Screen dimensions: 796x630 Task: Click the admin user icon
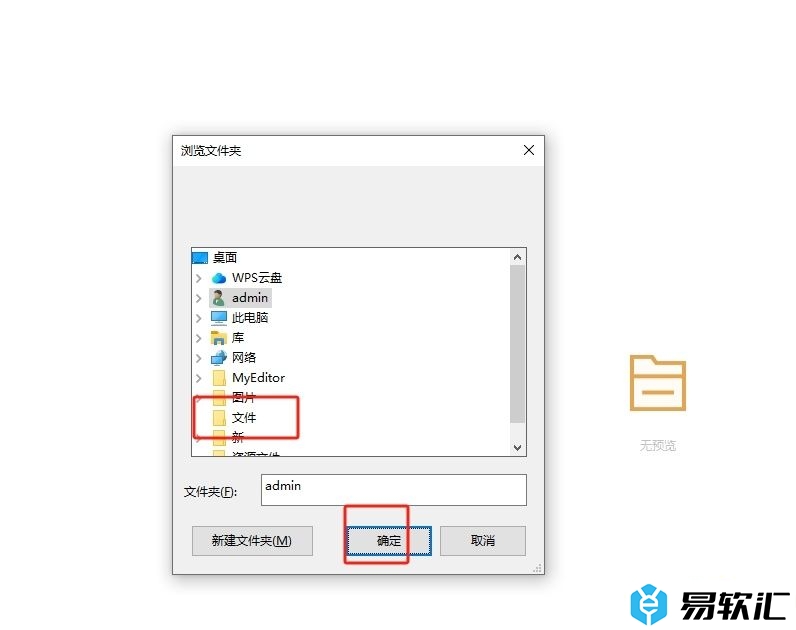tap(219, 297)
